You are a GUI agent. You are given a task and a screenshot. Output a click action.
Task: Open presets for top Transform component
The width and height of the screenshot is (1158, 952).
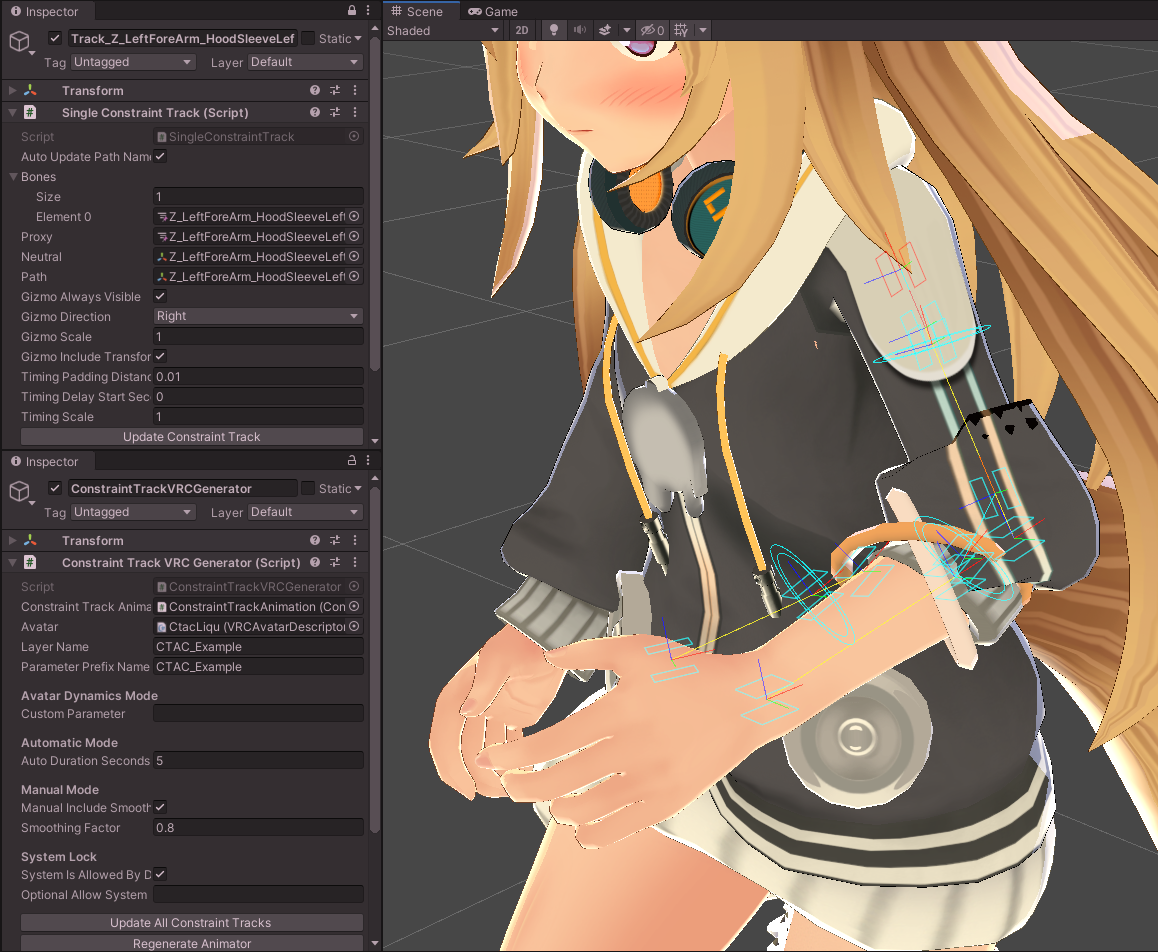click(x=335, y=90)
